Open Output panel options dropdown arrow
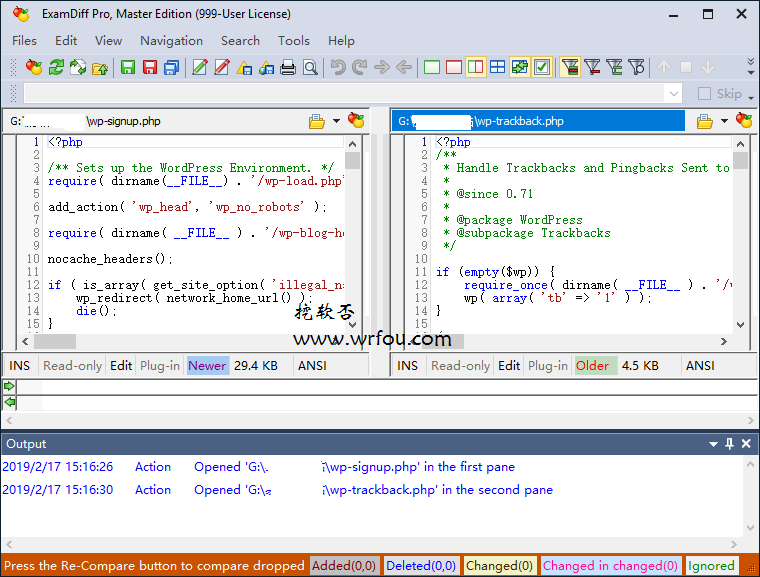Image resolution: width=760 pixels, height=577 pixels. 713,444
